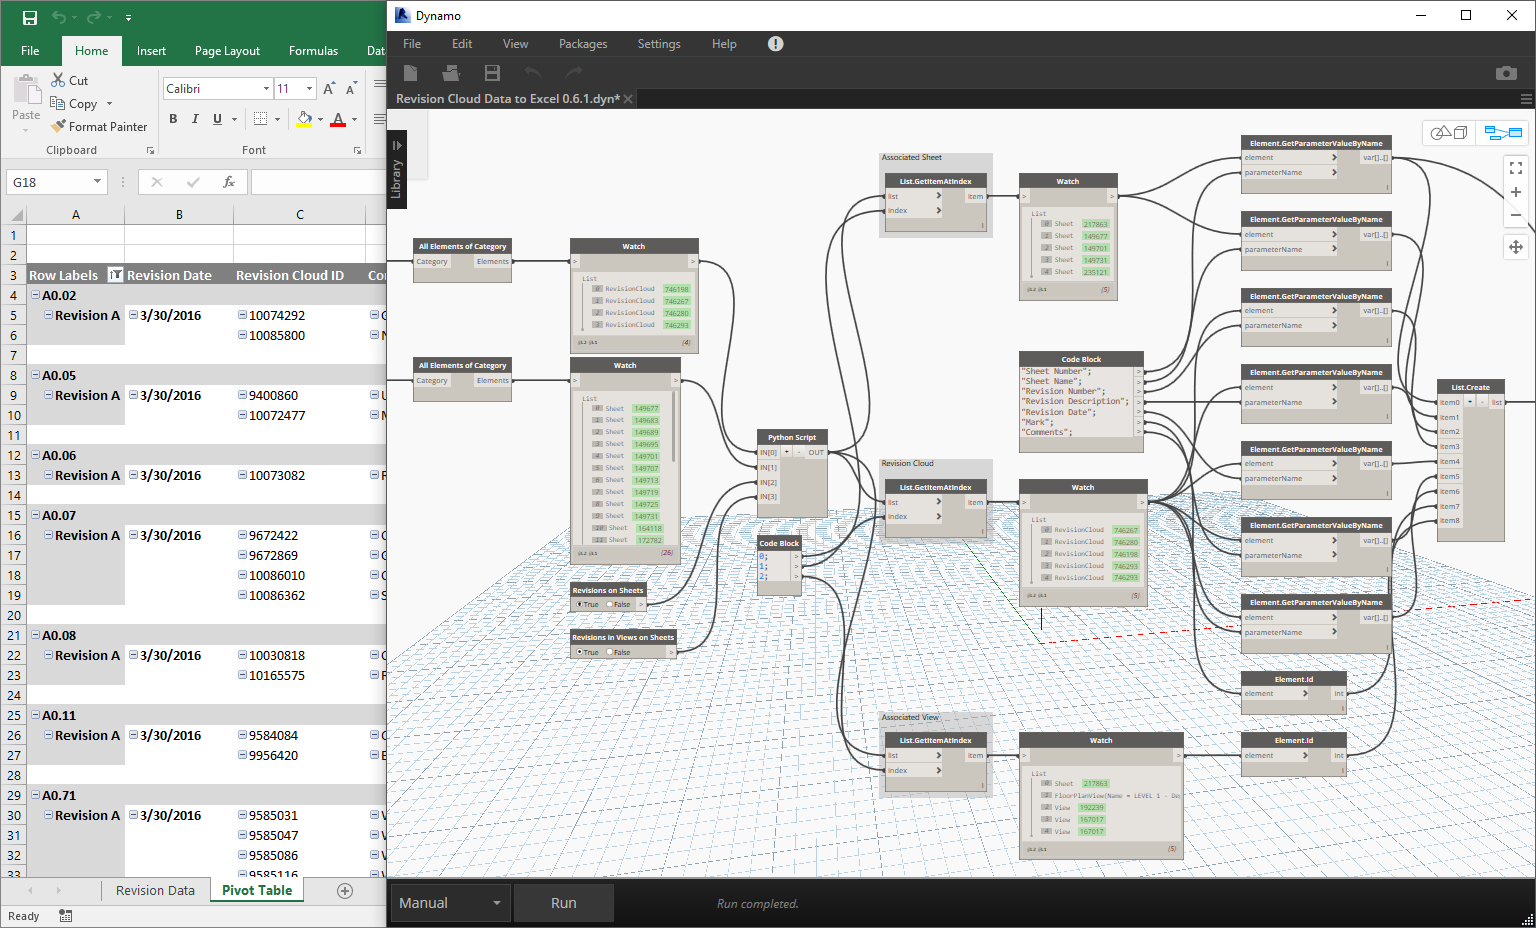This screenshot has width=1536, height=928.
Task: Open the Dynamo Help menu
Action: tap(724, 44)
